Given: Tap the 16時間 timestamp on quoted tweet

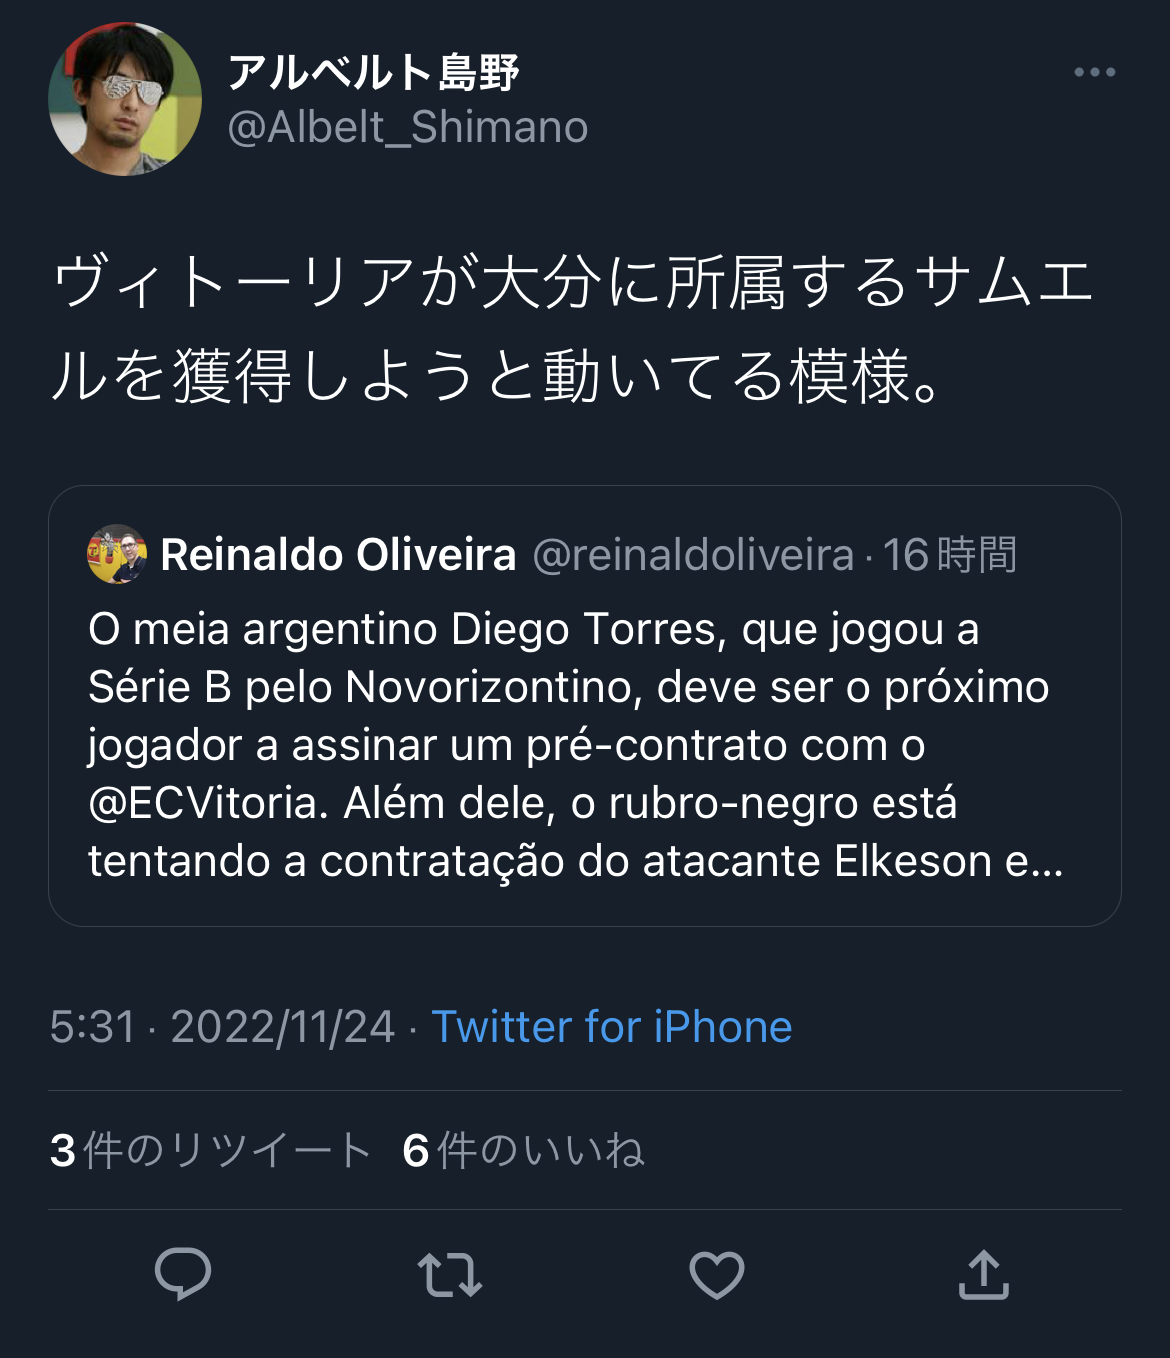Looking at the screenshot, I should (x=950, y=555).
